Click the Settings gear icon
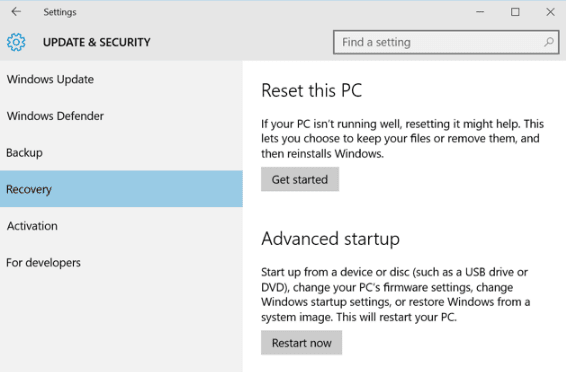566x372 pixels. click(x=16, y=42)
